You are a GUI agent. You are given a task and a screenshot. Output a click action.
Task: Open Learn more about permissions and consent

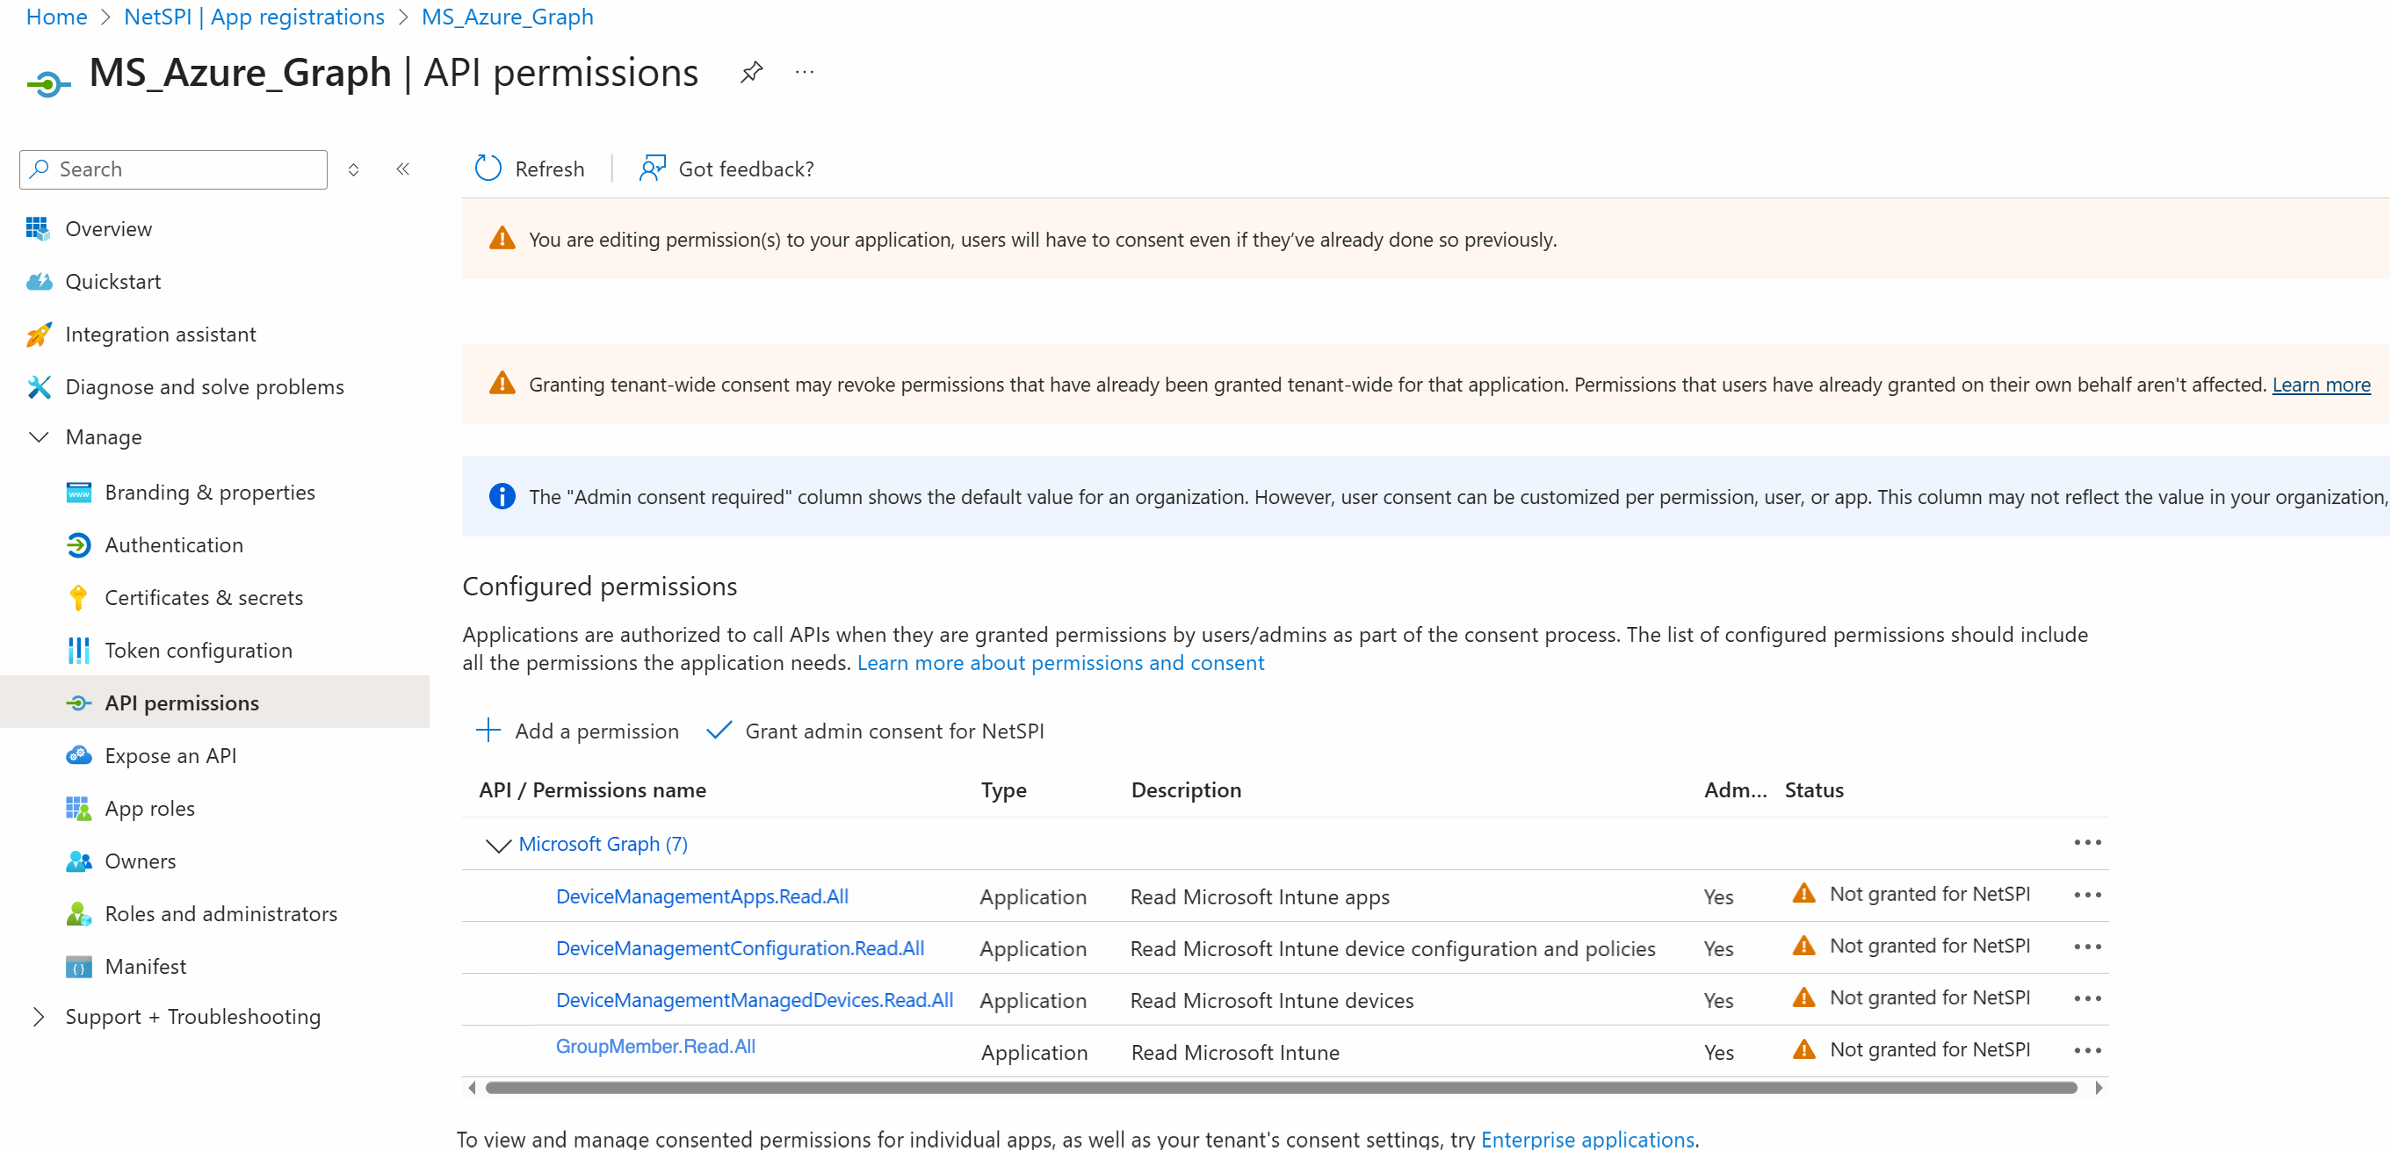(1060, 663)
